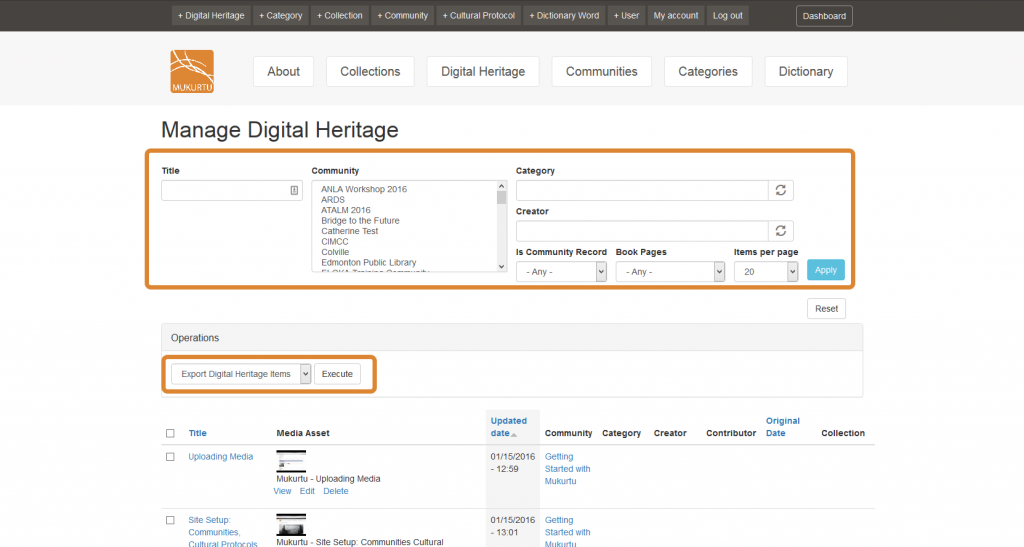Open the Book Pages dropdown
The width and height of the screenshot is (1024, 547).
coord(670,272)
